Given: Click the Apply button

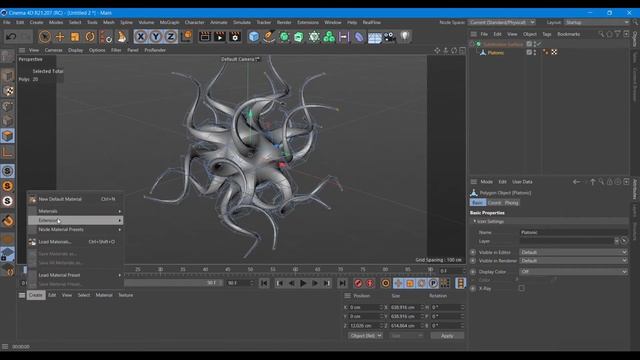Looking at the screenshot, I should click(447, 336).
